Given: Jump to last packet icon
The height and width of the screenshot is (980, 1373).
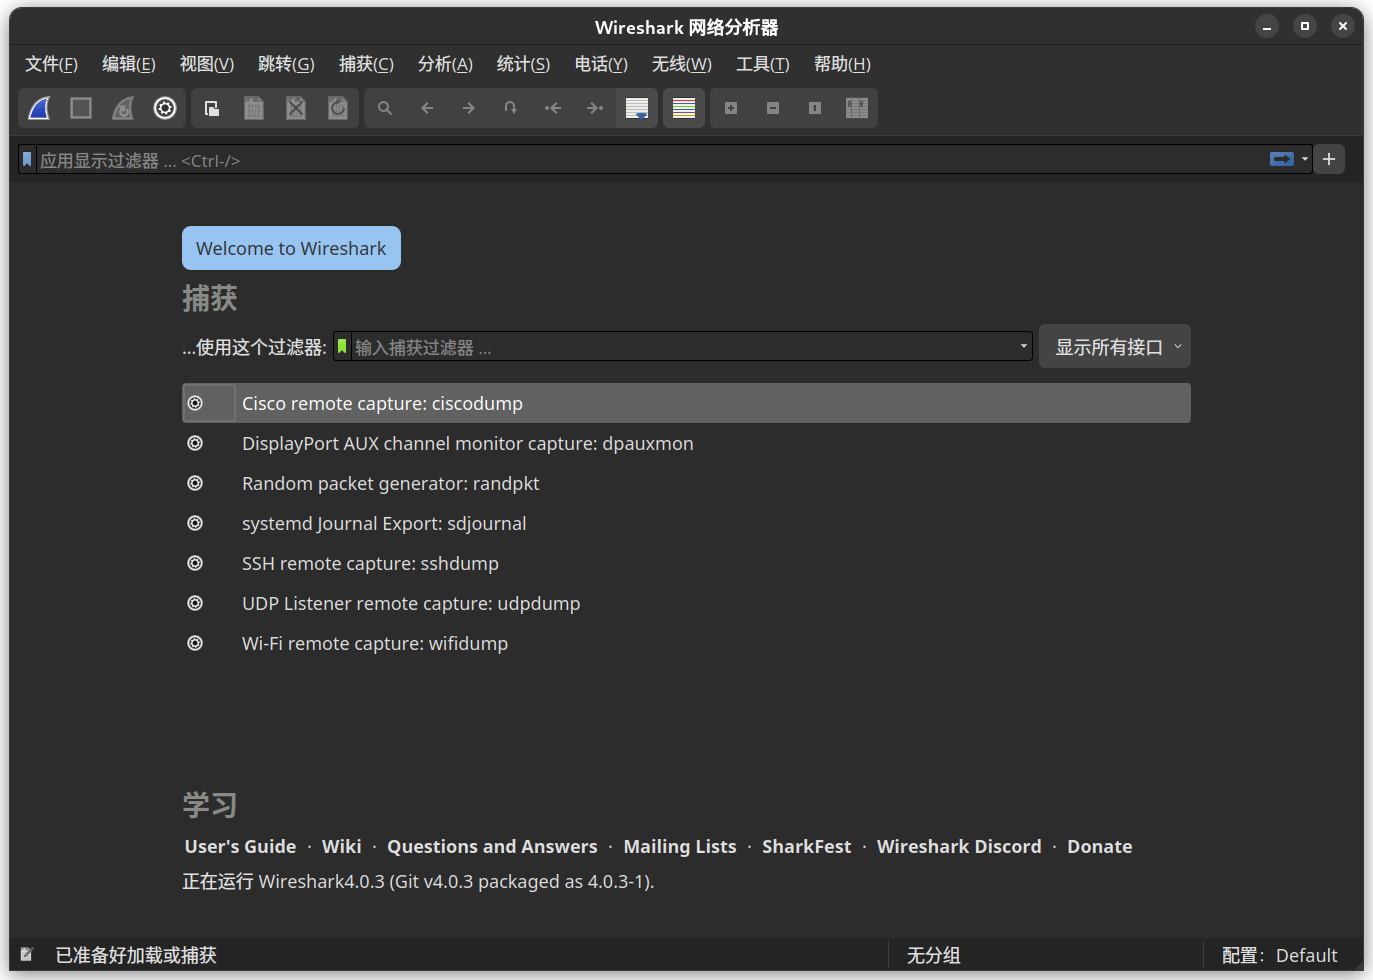Looking at the screenshot, I should (595, 108).
